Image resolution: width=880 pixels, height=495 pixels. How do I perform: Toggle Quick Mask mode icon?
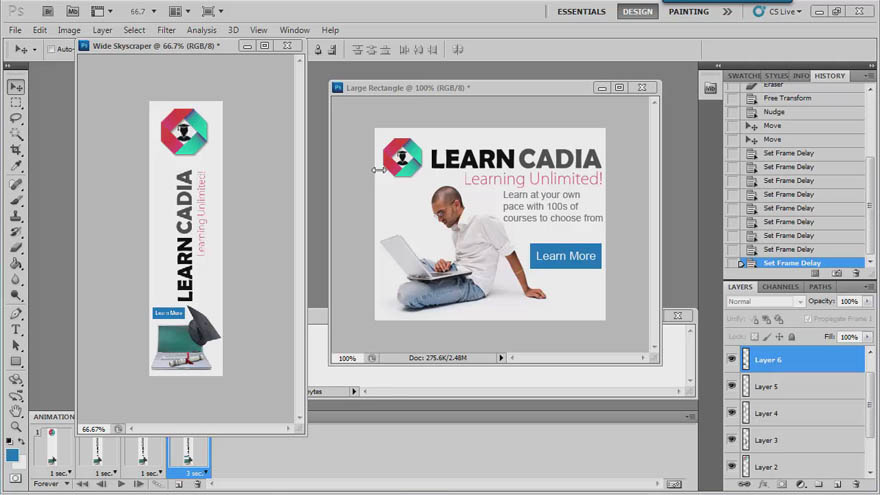click(x=16, y=478)
